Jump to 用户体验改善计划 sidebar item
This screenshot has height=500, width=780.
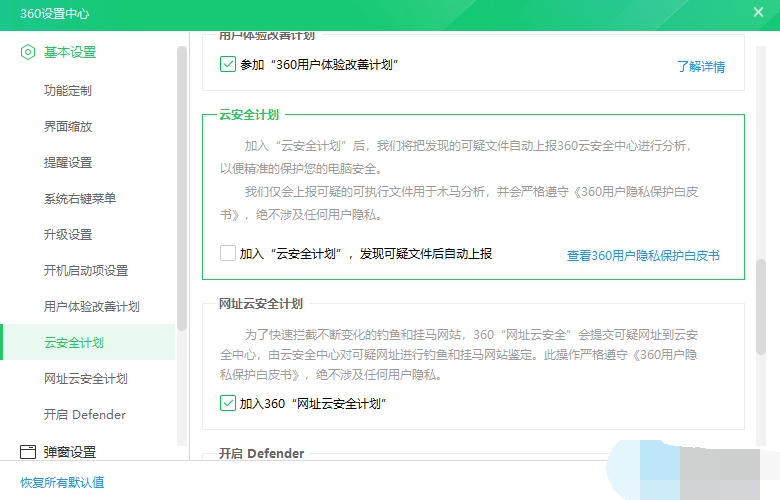(92, 306)
